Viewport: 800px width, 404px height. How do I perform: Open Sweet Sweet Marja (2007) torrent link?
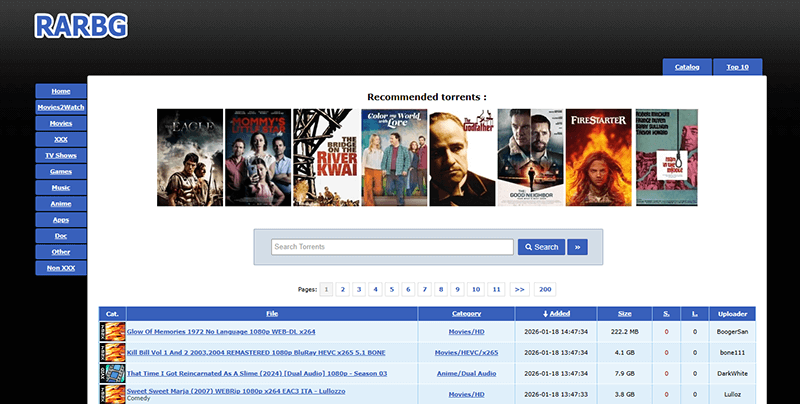236,391
